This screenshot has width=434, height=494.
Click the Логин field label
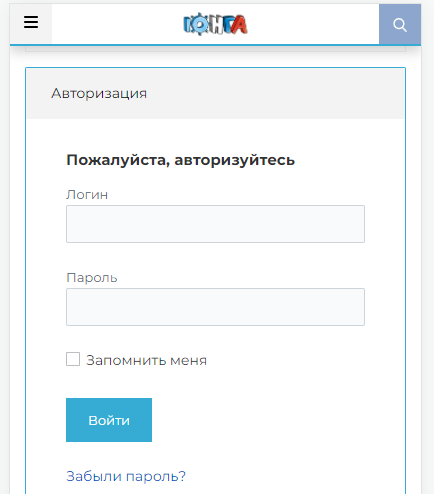pos(87,195)
